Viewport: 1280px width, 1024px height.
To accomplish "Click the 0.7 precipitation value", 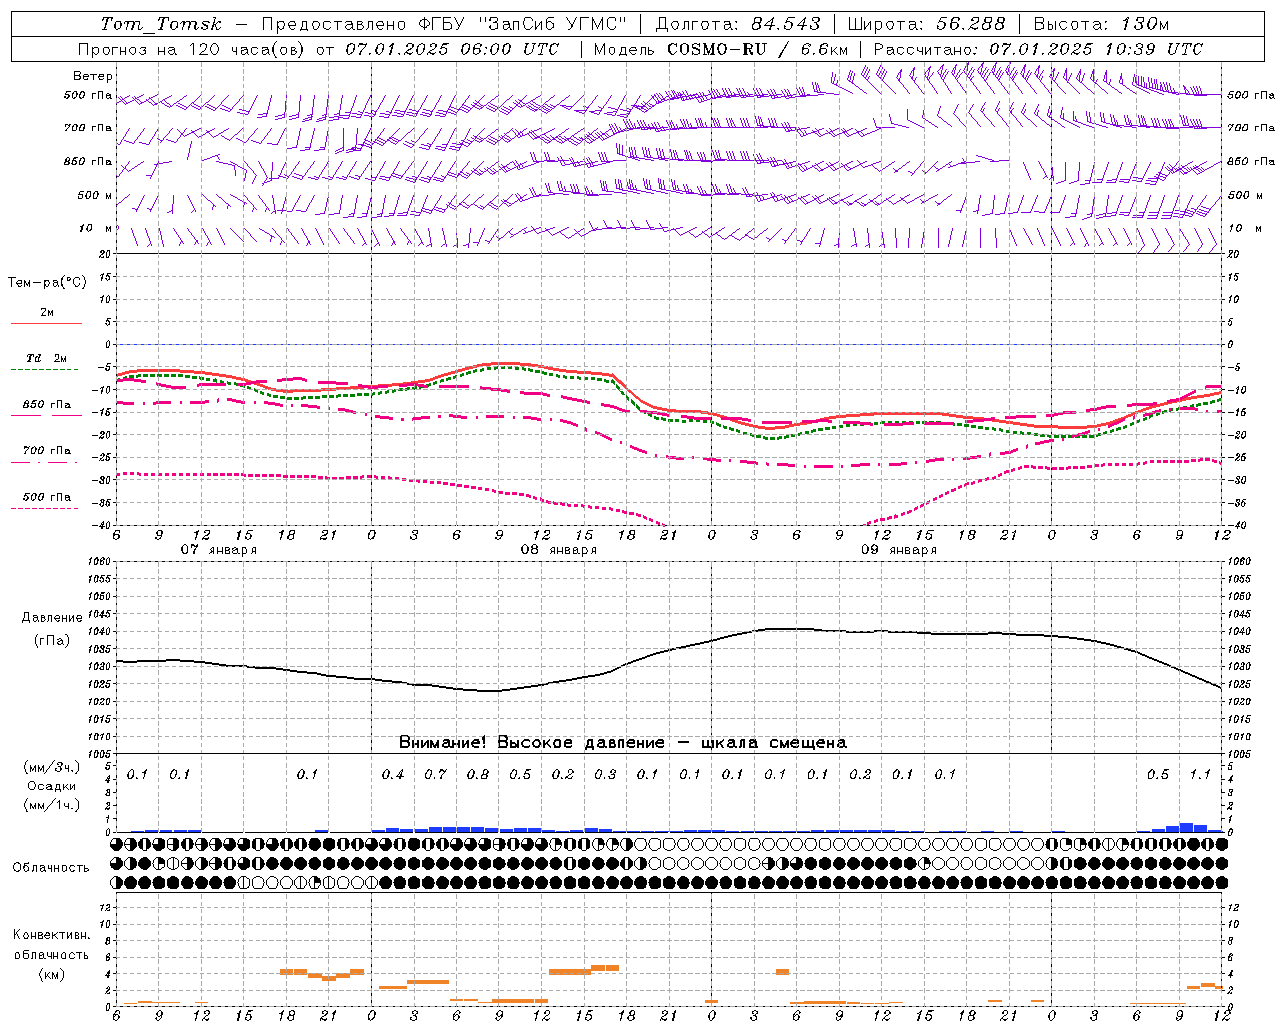I will [x=435, y=775].
